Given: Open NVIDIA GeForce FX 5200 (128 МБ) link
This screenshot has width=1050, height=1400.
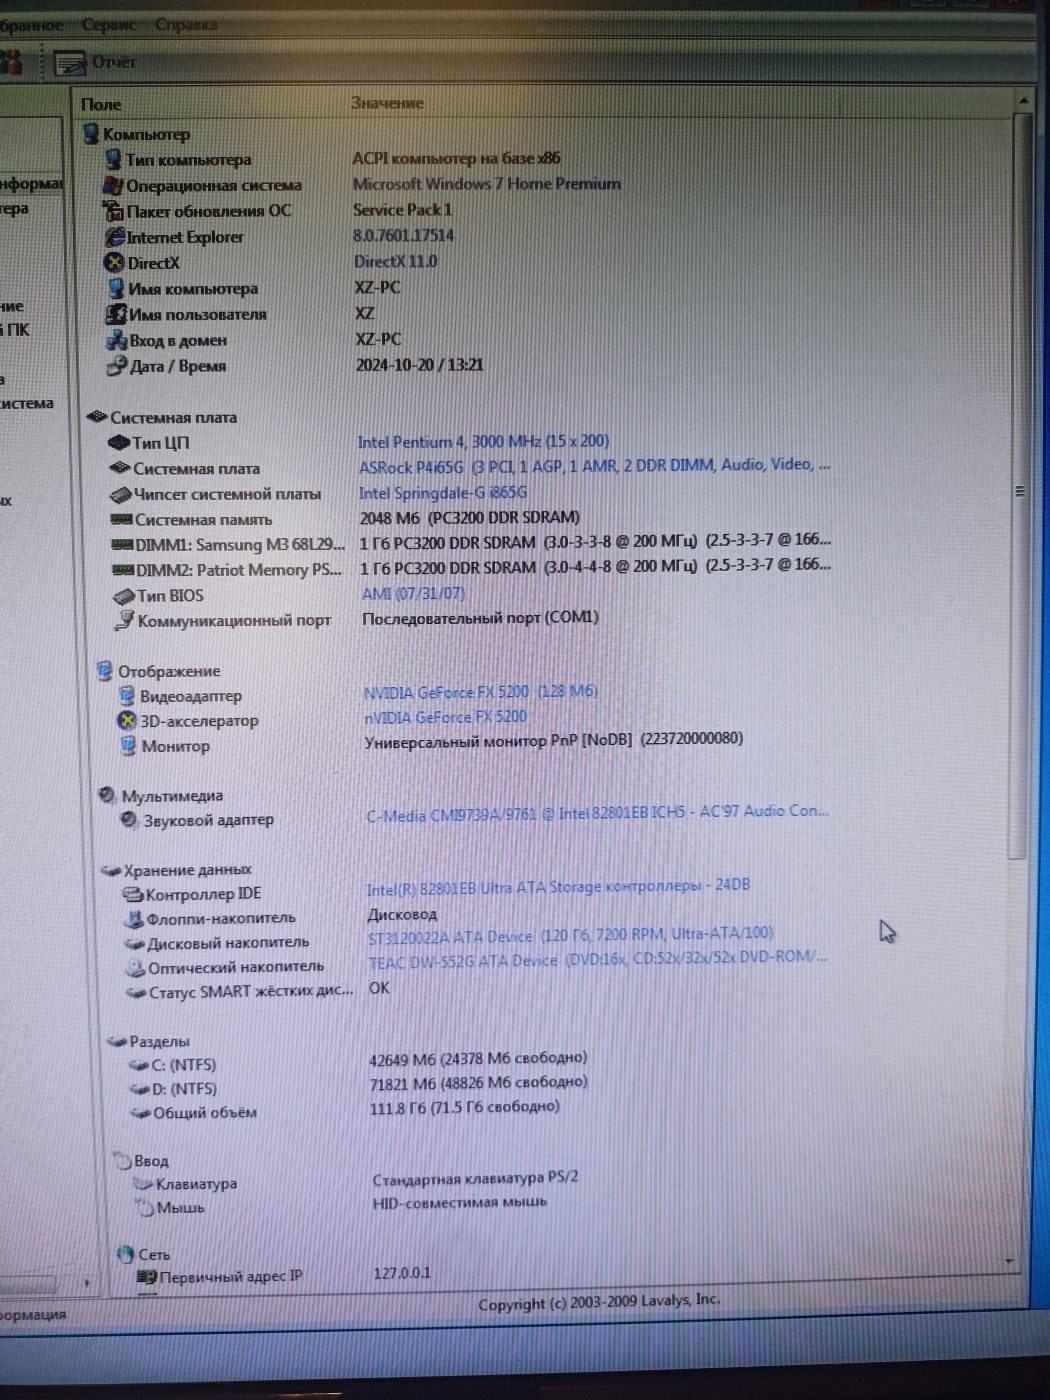Looking at the screenshot, I should 481,691.
